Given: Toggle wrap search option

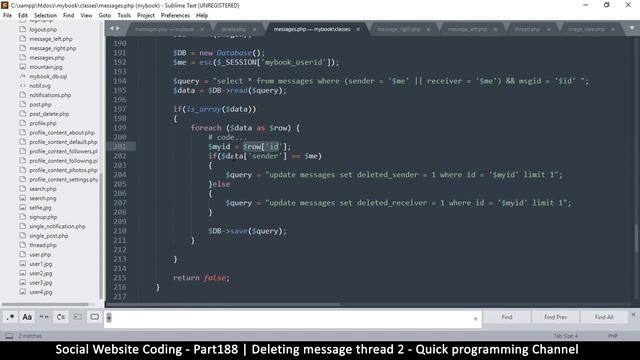Looking at the screenshot, I should pos(61,317).
